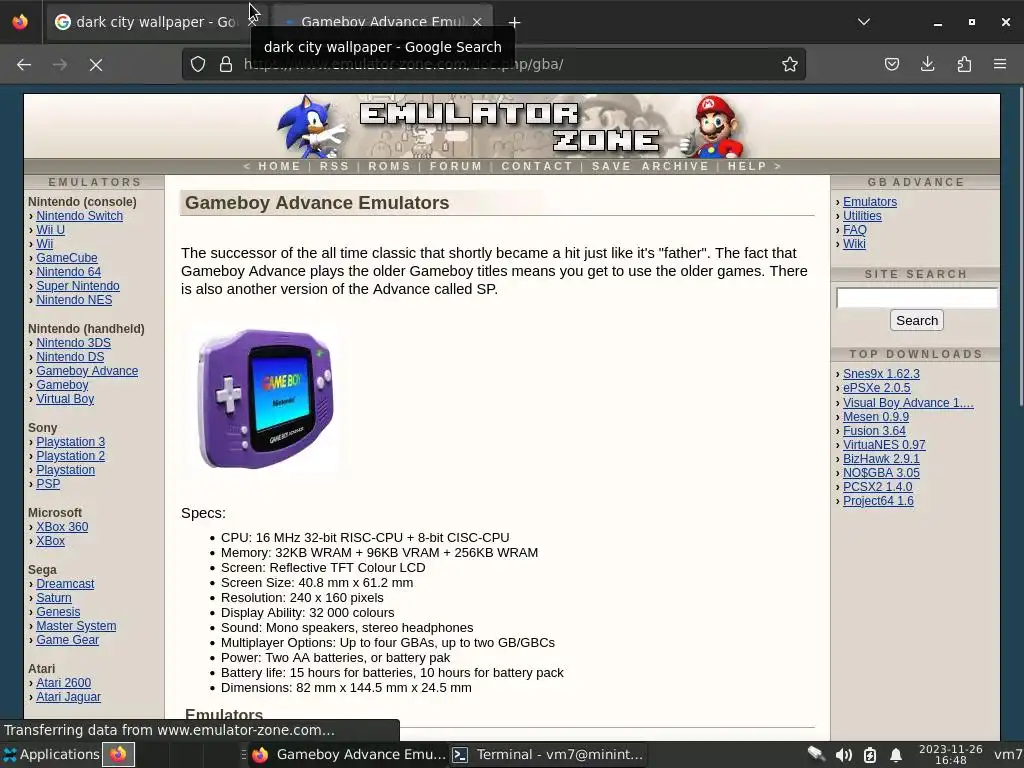Open Utilities link under GB Advance
This screenshot has width=1024, height=768.
[862, 216]
